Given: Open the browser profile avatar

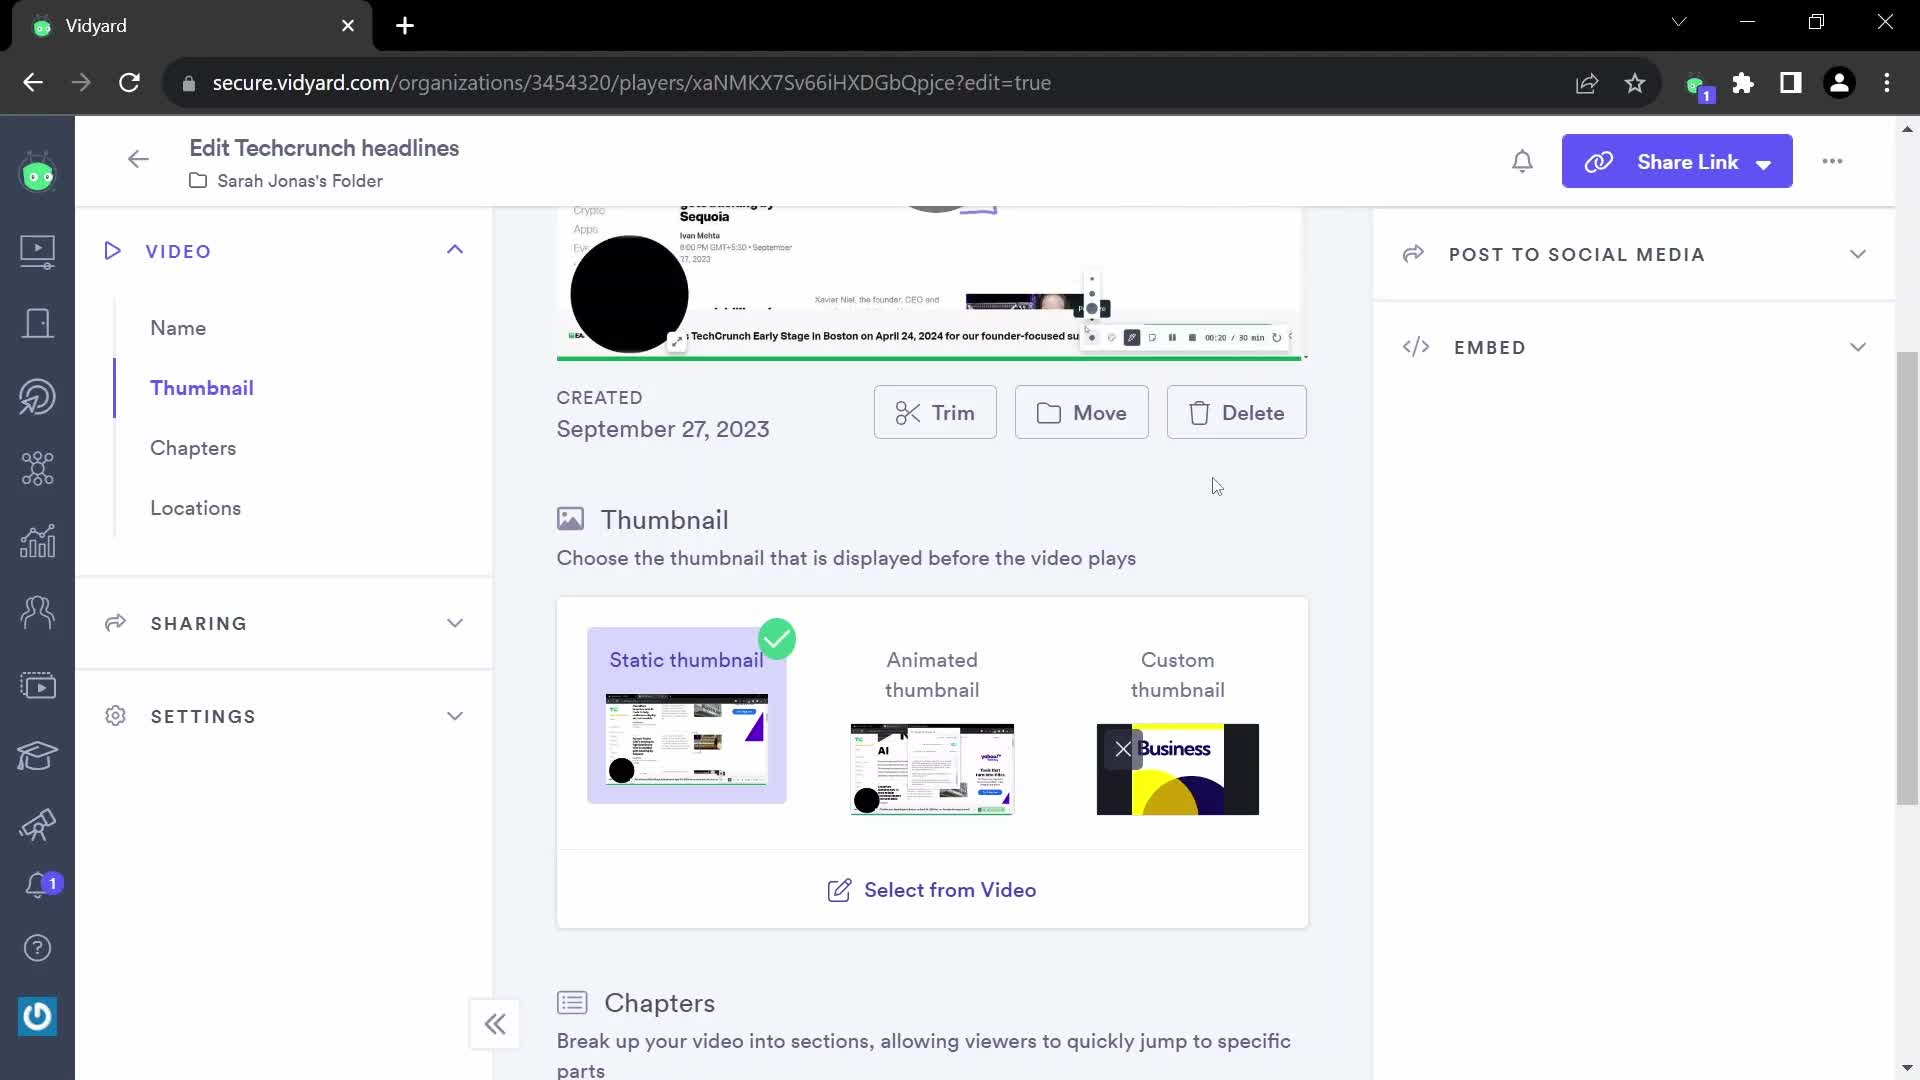Looking at the screenshot, I should pyautogui.click(x=1839, y=83).
